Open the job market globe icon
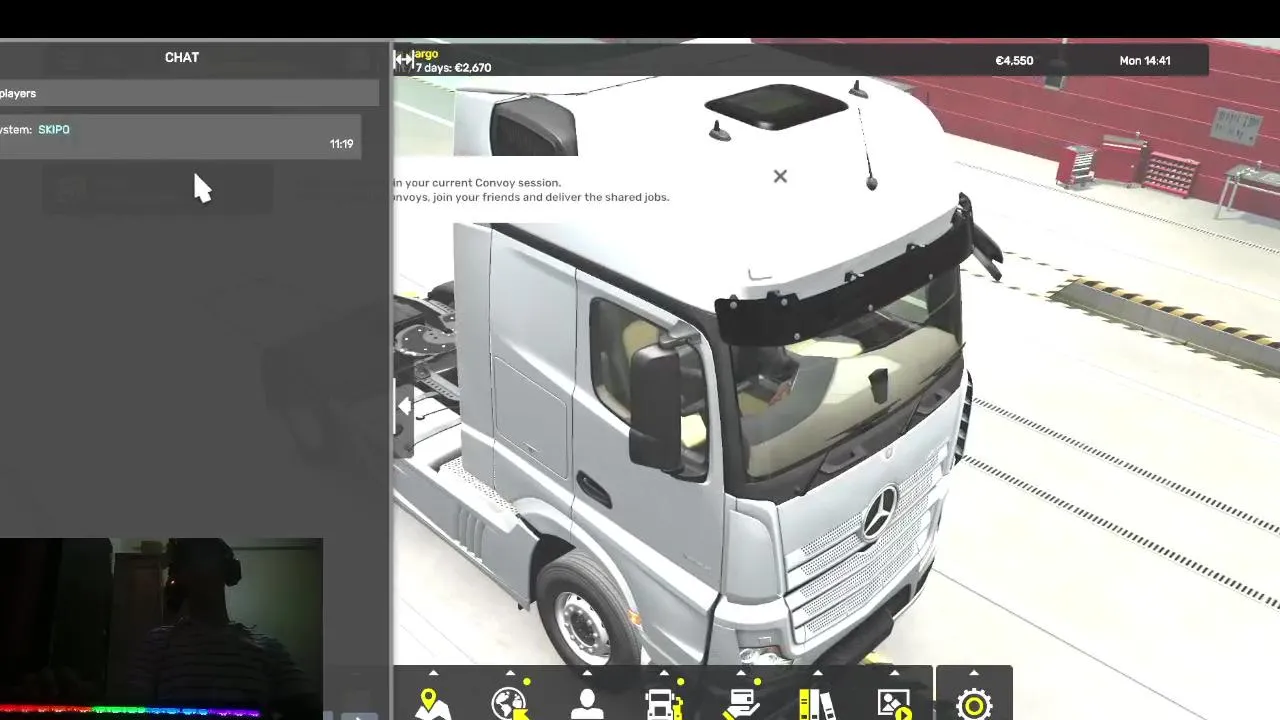The image size is (1280, 720). click(511, 704)
